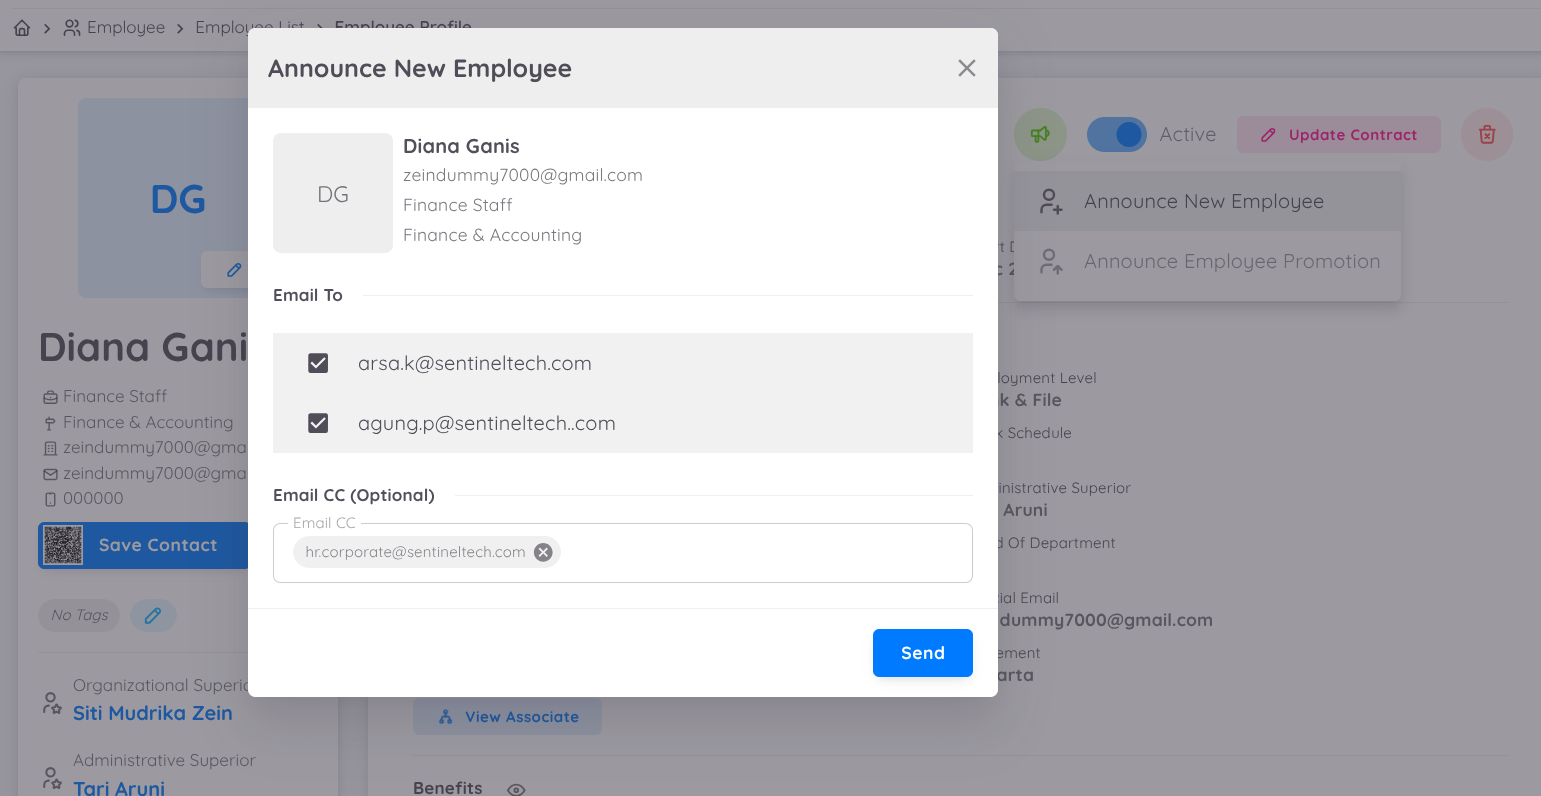Click the pencil edit icon on the profile avatar

tap(232, 269)
